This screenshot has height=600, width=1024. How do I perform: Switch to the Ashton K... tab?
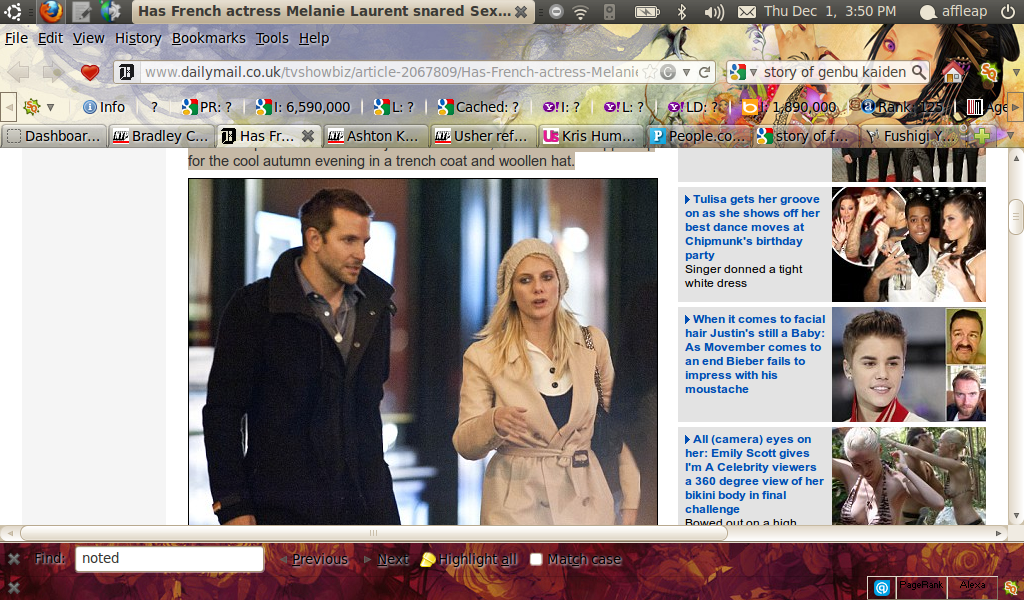376,136
